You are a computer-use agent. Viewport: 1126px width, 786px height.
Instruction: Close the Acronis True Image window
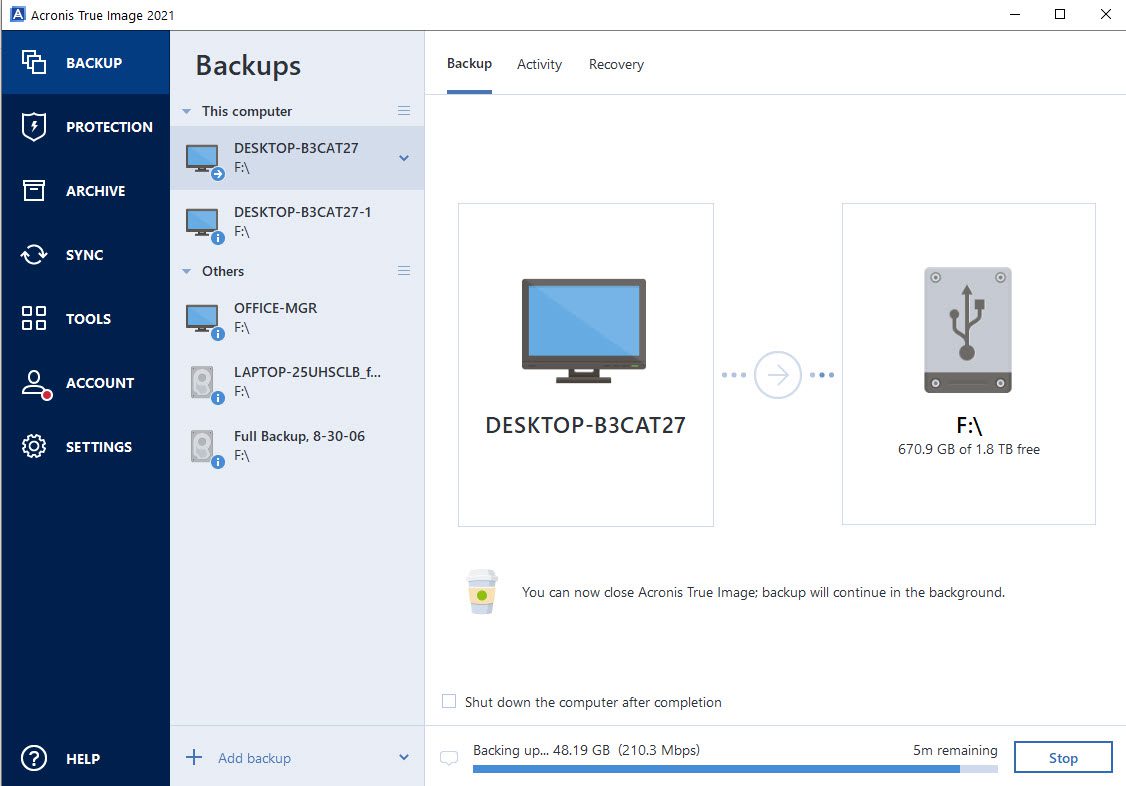(x=1106, y=14)
